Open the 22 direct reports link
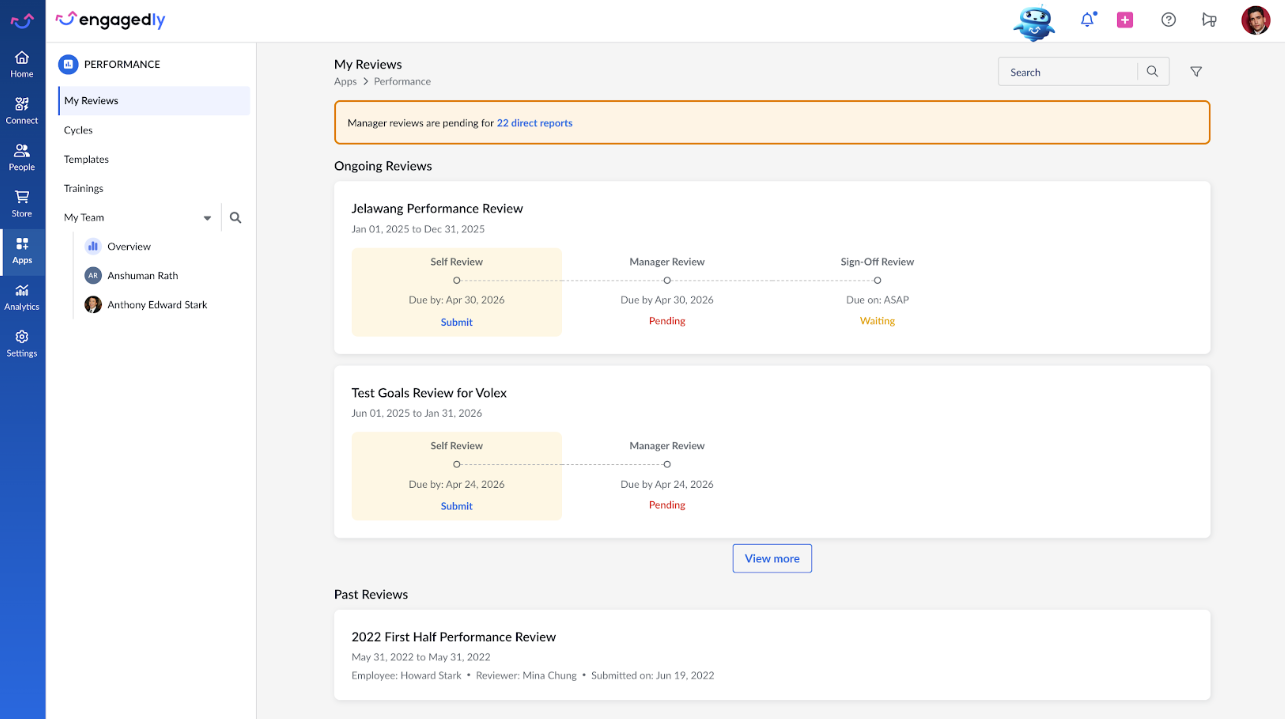Image resolution: width=1285 pixels, height=719 pixels. click(534, 123)
